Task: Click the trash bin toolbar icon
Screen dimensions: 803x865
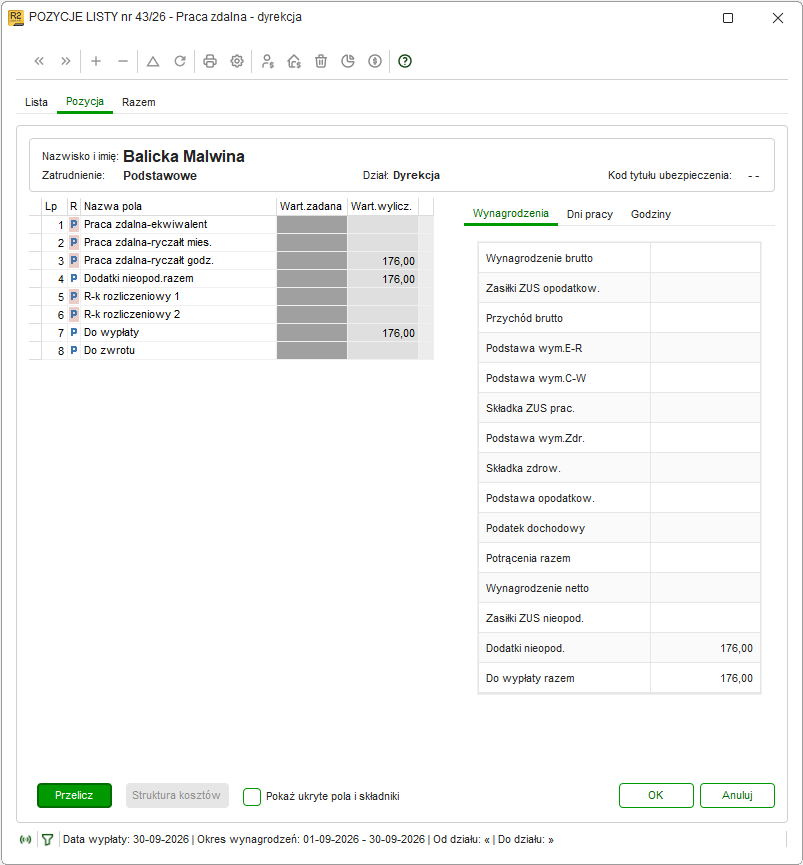Action: tap(321, 61)
